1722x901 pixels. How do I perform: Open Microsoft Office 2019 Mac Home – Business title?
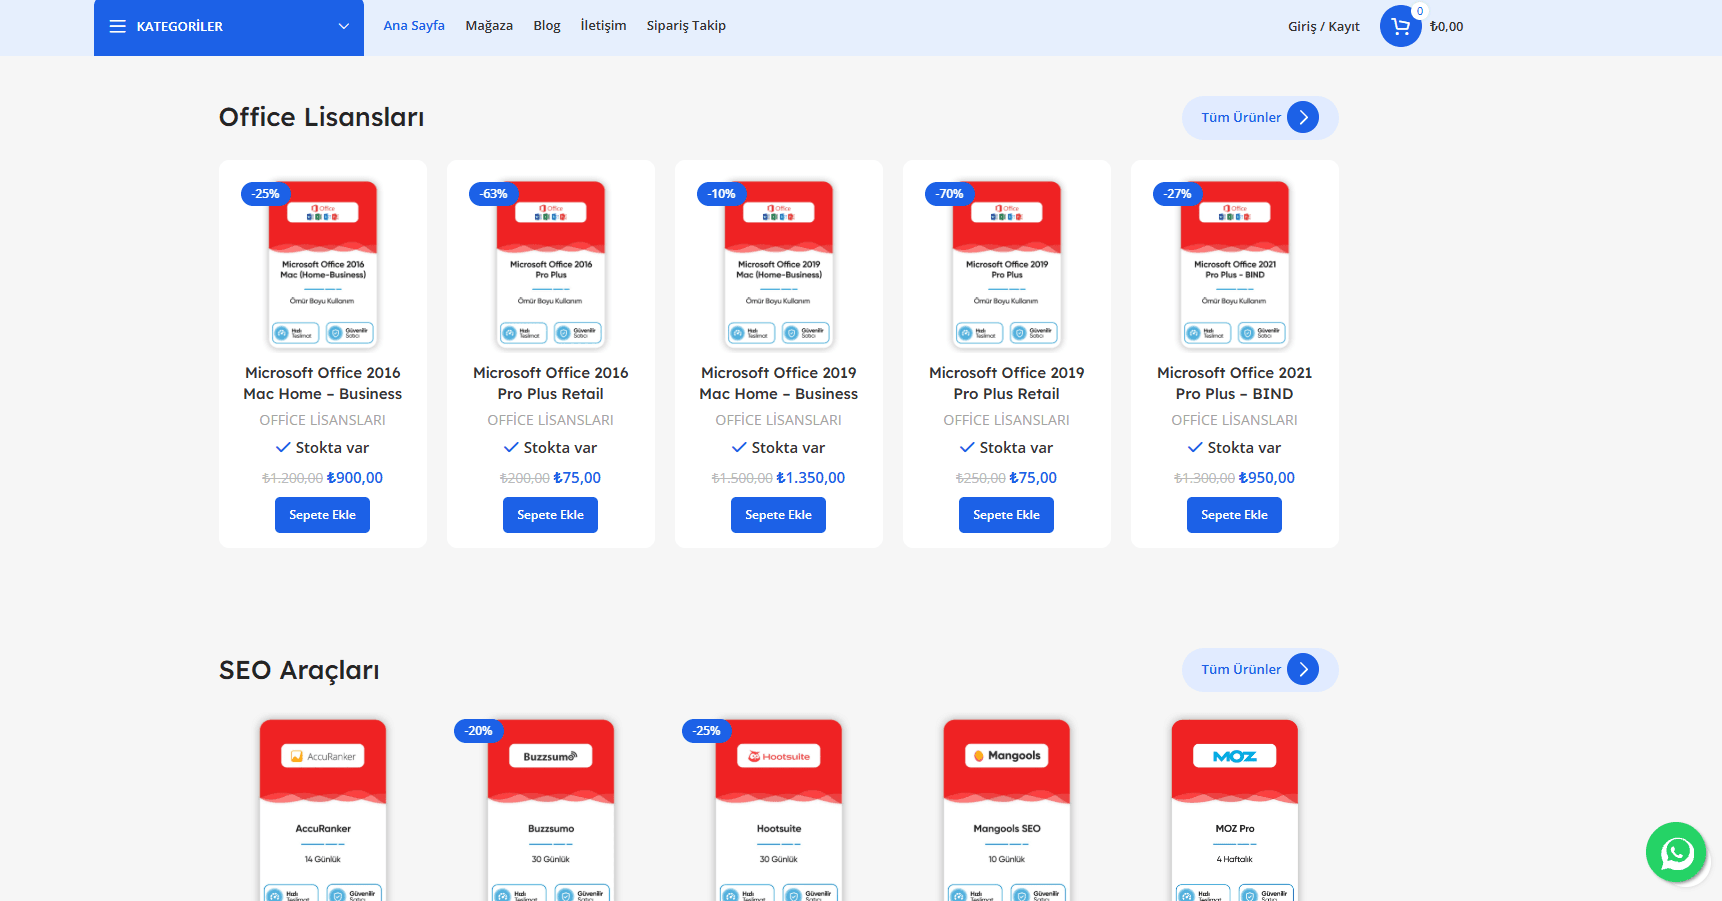pyautogui.click(x=779, y=383)
